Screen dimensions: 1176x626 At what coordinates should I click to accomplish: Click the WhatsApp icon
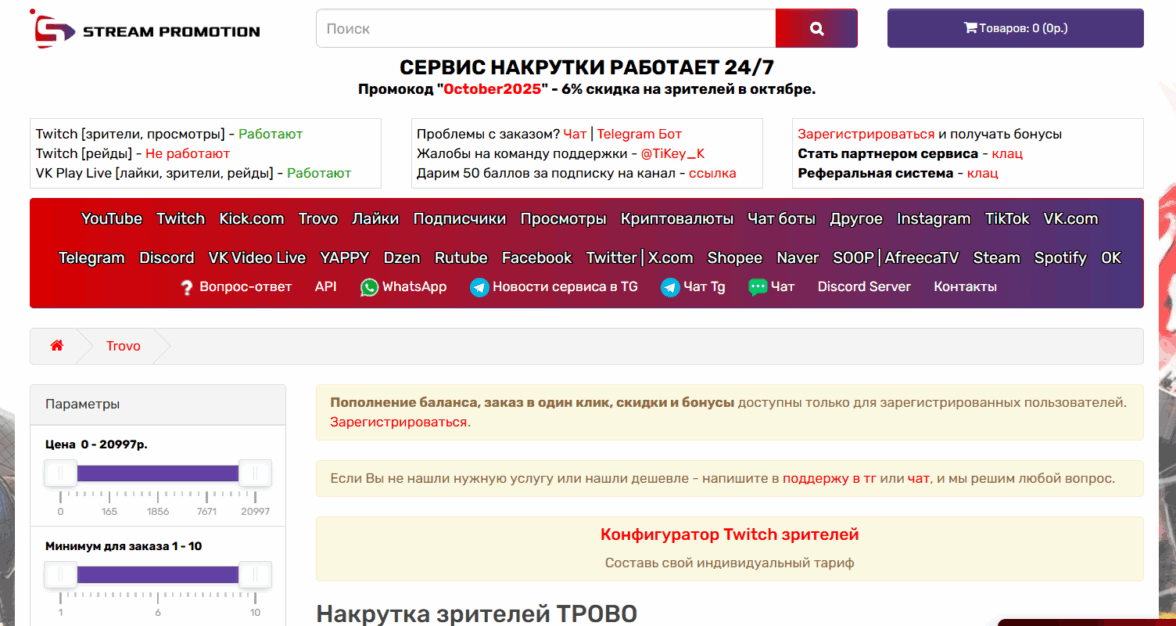[369, 287]
